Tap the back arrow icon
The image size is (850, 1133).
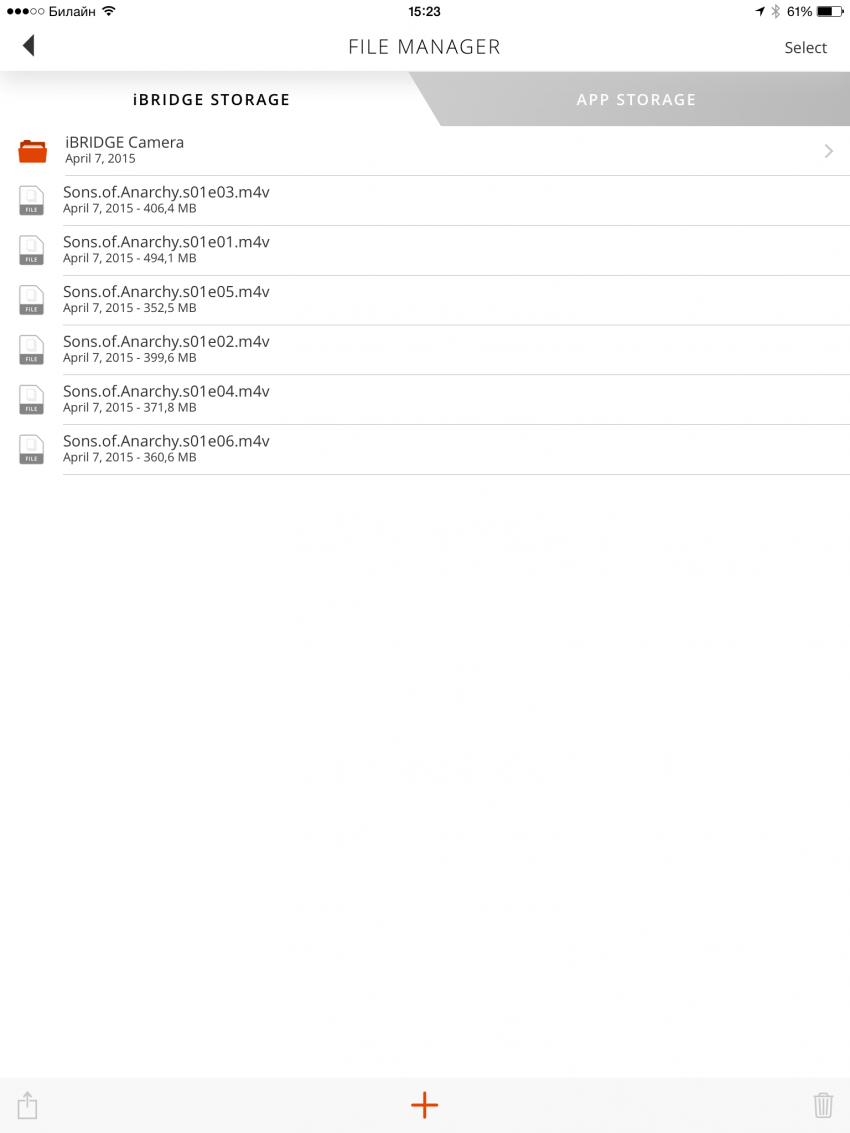[28, 46]
